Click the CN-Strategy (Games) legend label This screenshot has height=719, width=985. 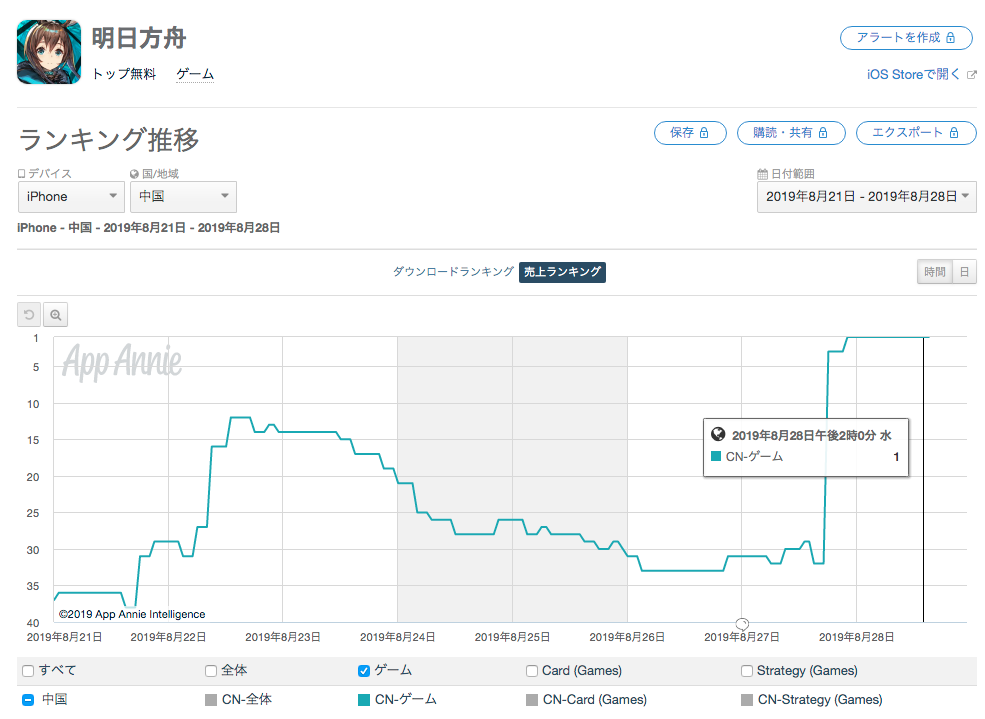click(820, 700)
